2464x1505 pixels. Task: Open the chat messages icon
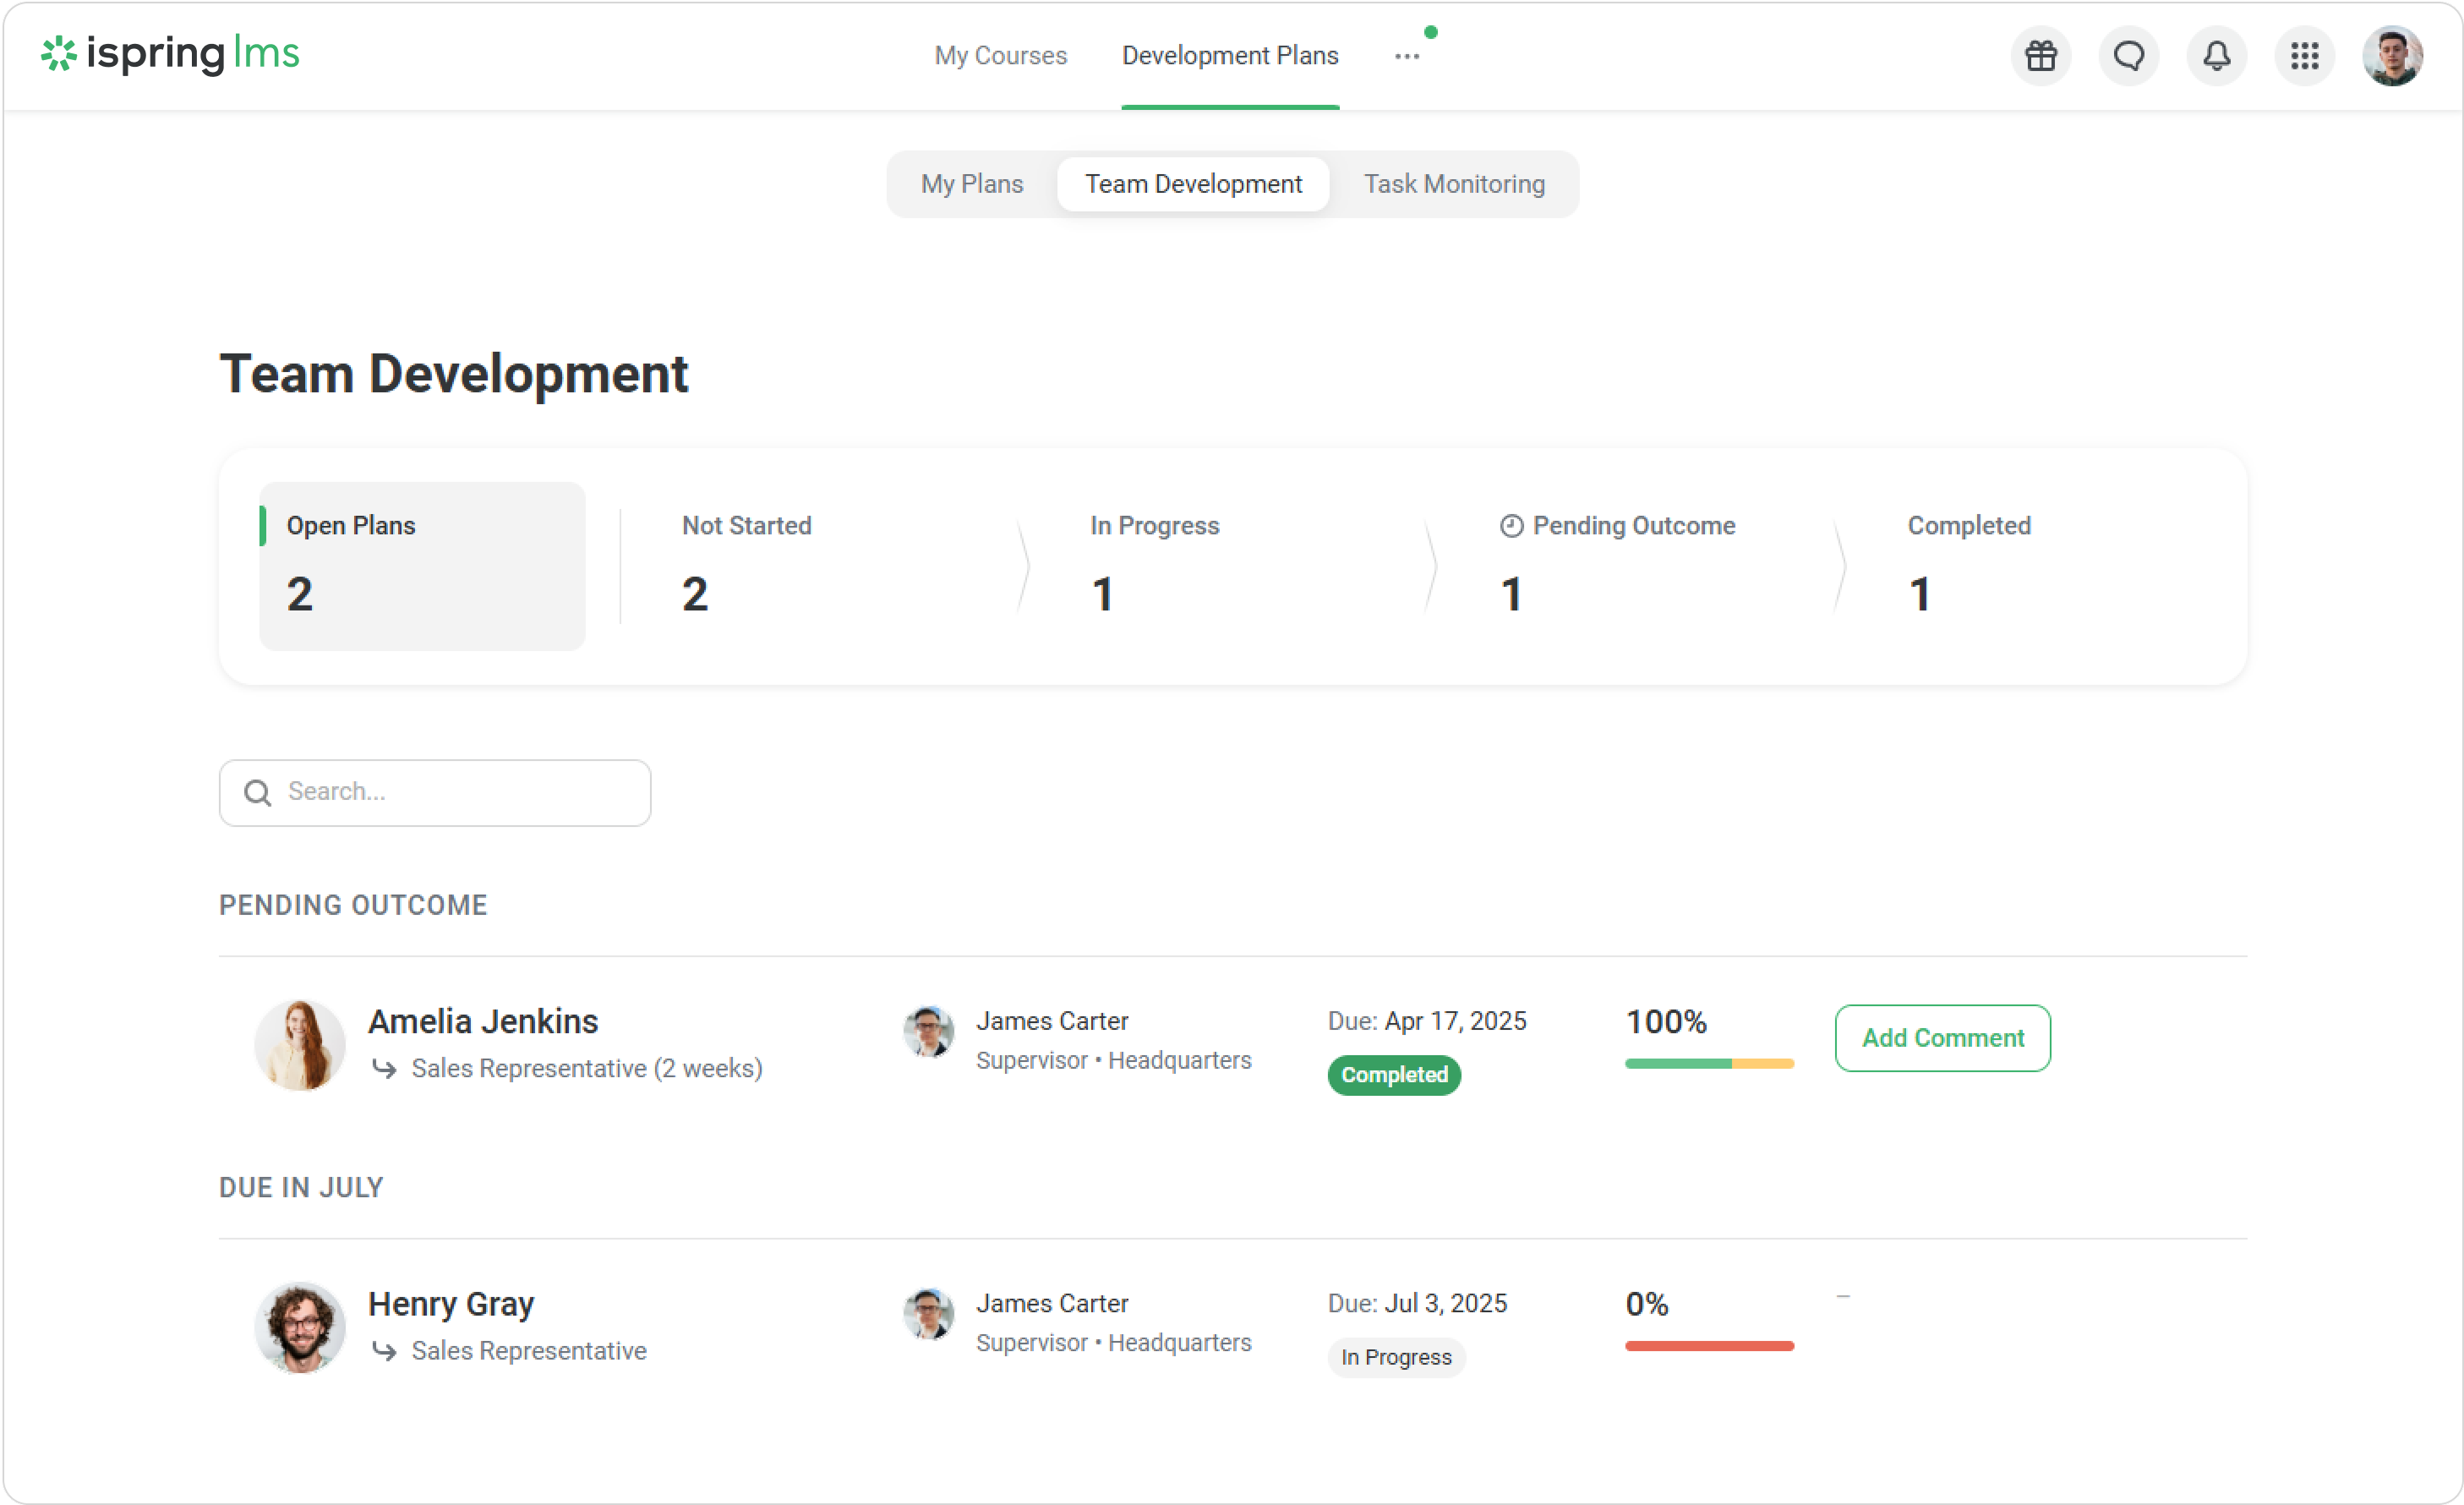click(x=2128, y=56)
